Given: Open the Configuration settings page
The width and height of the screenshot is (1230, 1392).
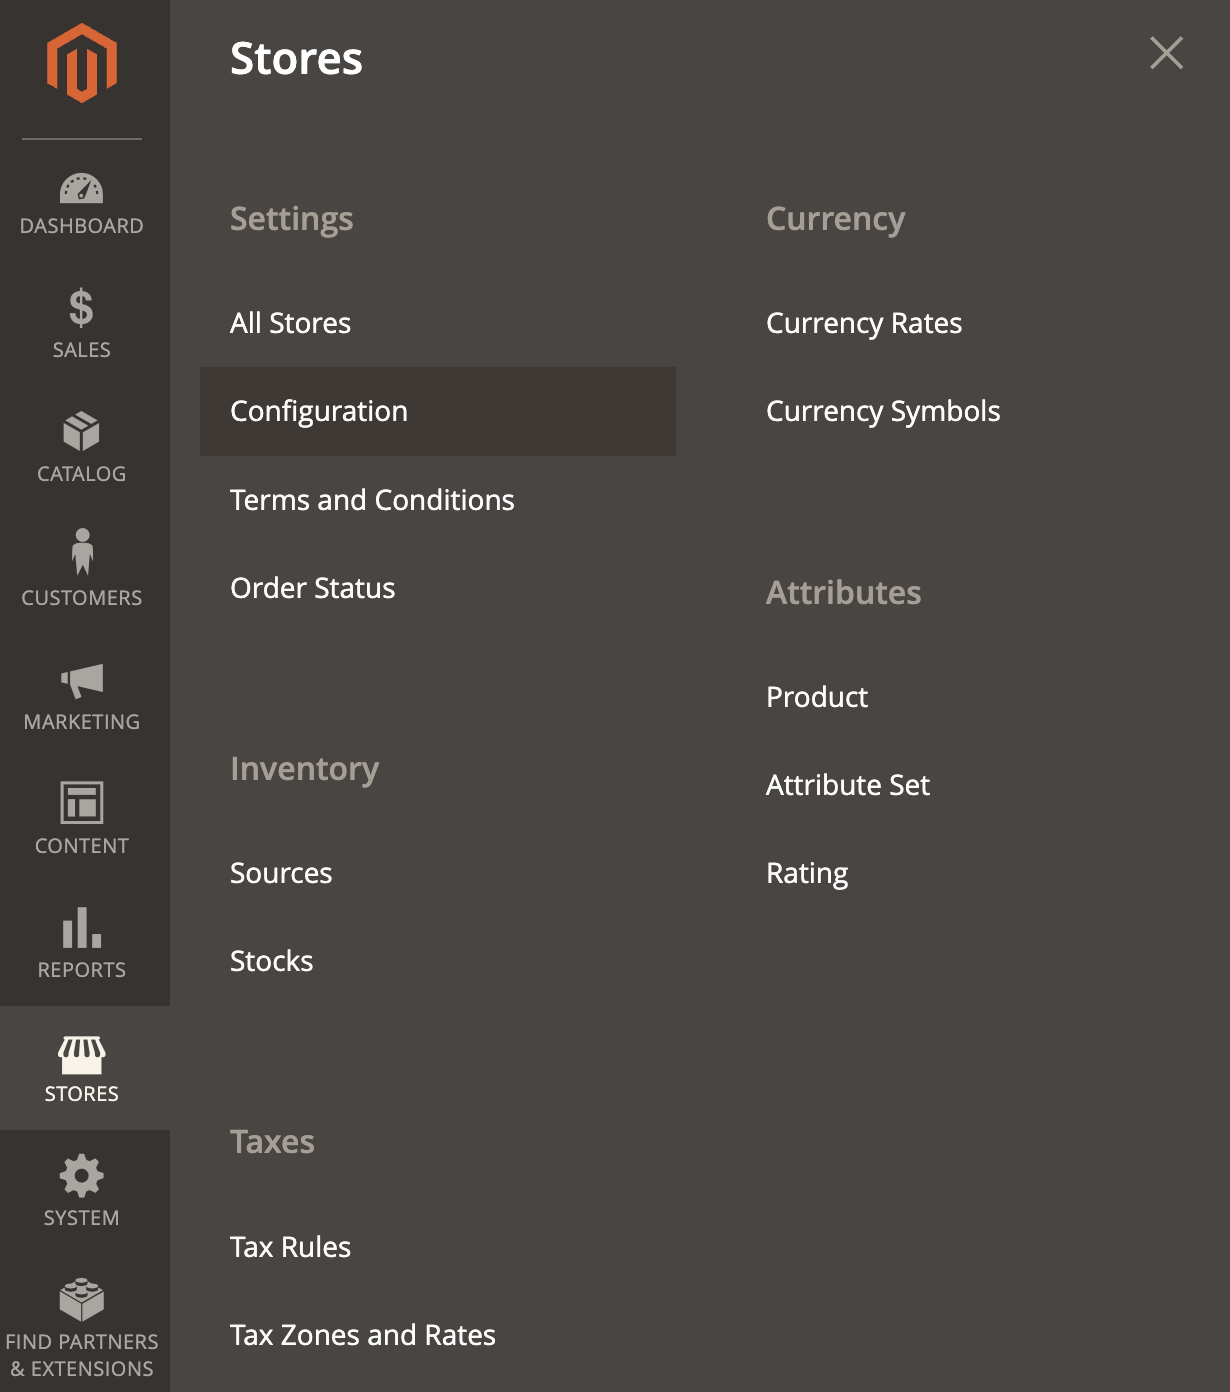Looking at the screenshot, I should [x=318, y=411].
